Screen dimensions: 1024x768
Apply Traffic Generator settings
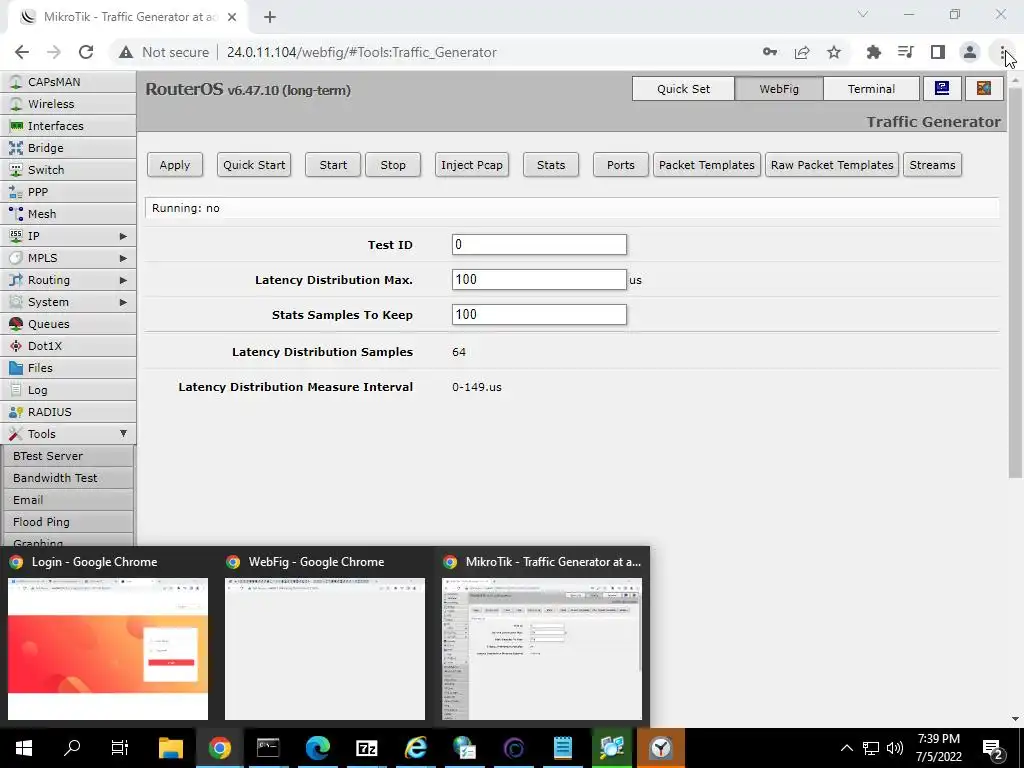pyautogui.click(x=174, y=165)
